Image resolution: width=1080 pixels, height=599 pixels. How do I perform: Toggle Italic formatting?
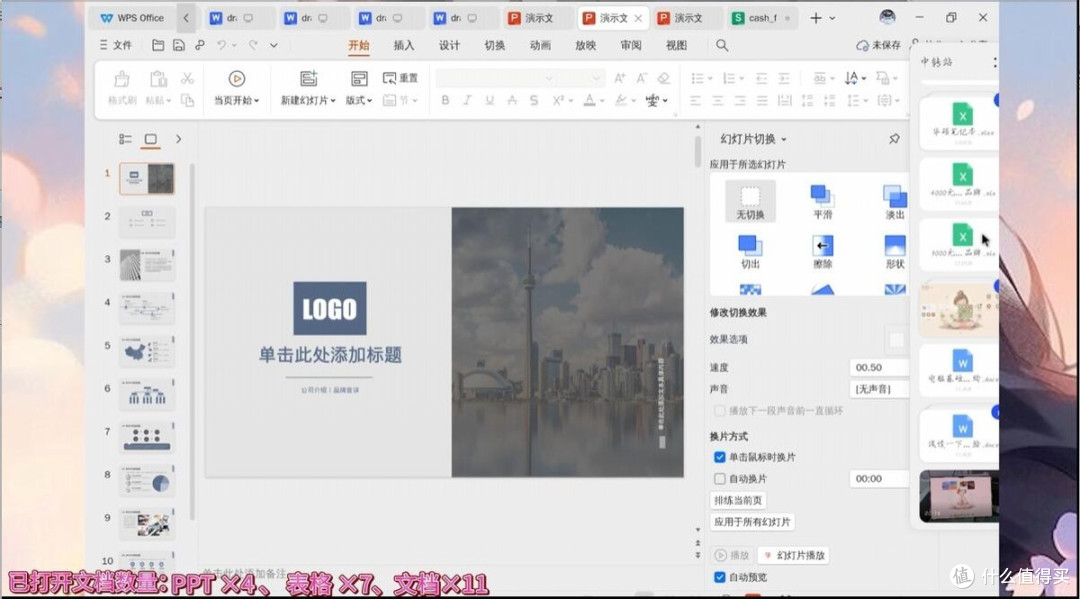[x=467, y=101]
